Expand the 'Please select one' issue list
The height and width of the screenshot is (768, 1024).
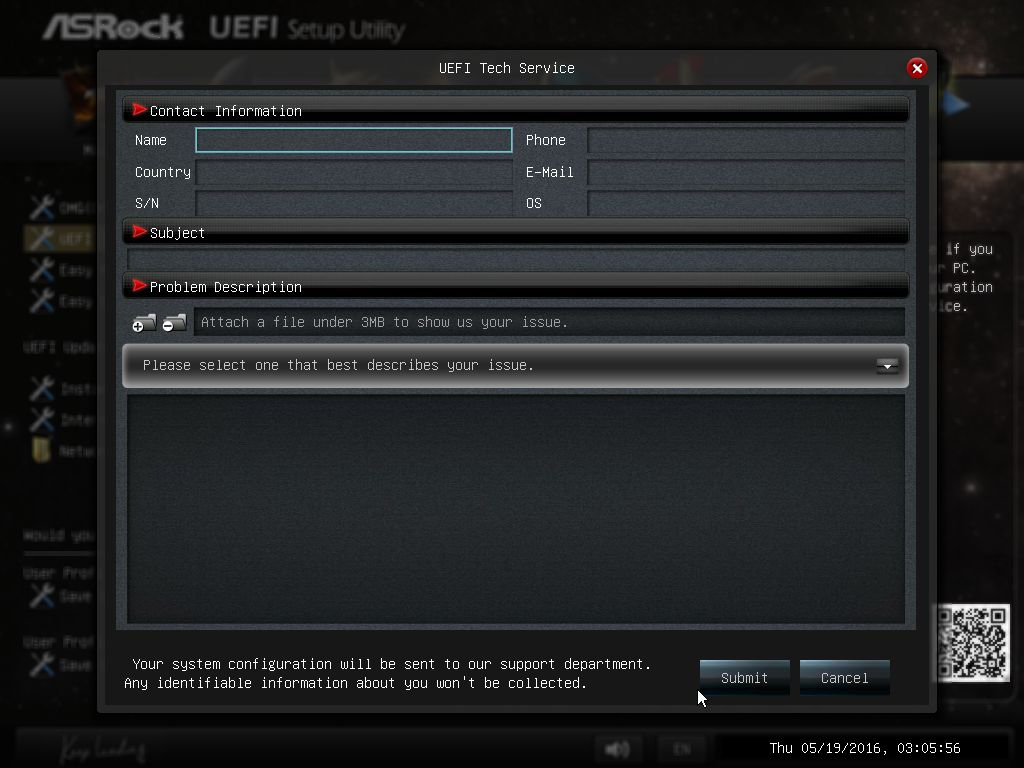click(x=515, y=366)
